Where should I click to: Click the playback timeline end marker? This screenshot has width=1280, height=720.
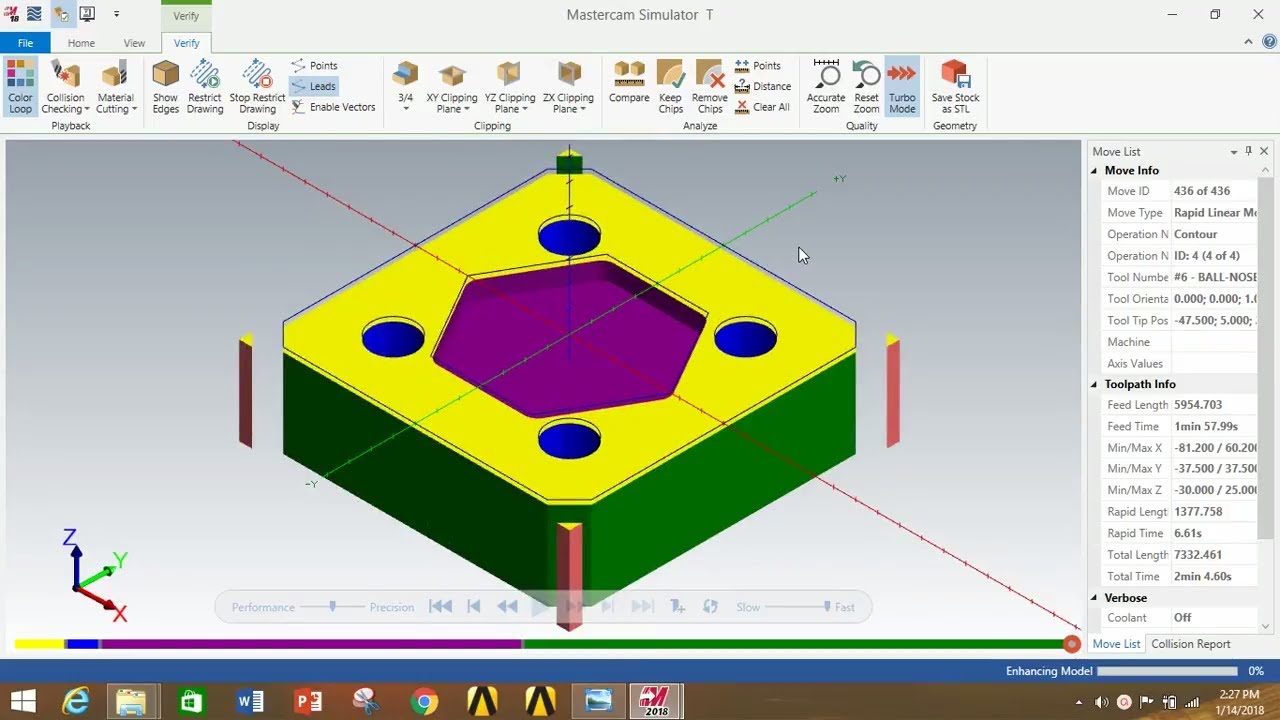coord(1071,644)
